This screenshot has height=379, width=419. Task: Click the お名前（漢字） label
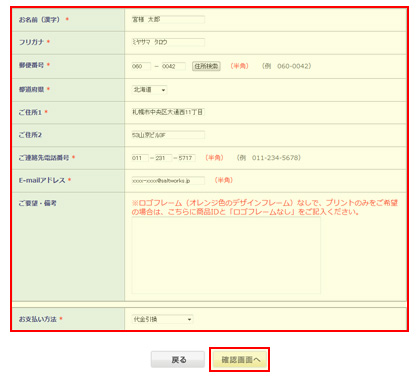click(x=40, y=20)
